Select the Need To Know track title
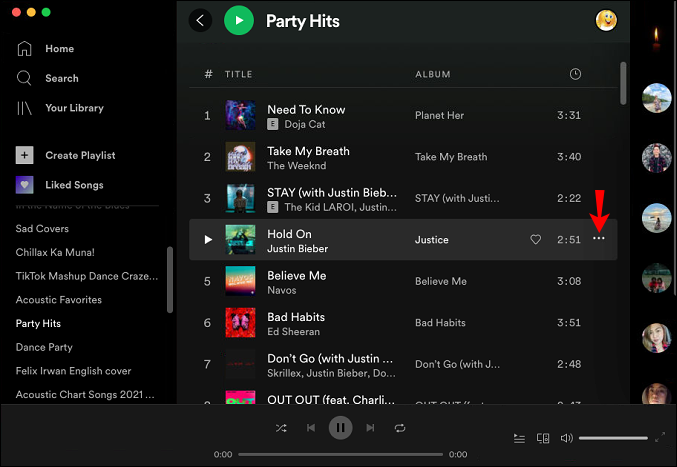677x467 pixels. [x=306, y=110]
